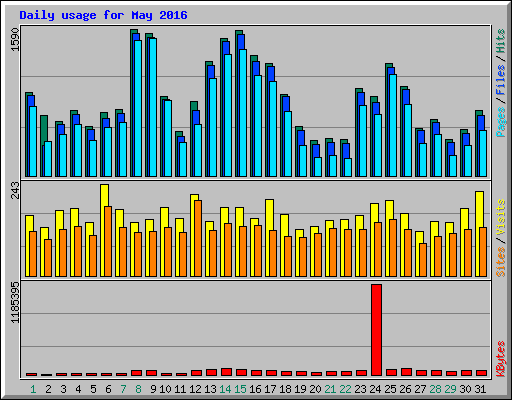The width and height of the screenshot is (512, 400).
Task: Click day label 2 on the axis
Action: (x=48, y=389)
